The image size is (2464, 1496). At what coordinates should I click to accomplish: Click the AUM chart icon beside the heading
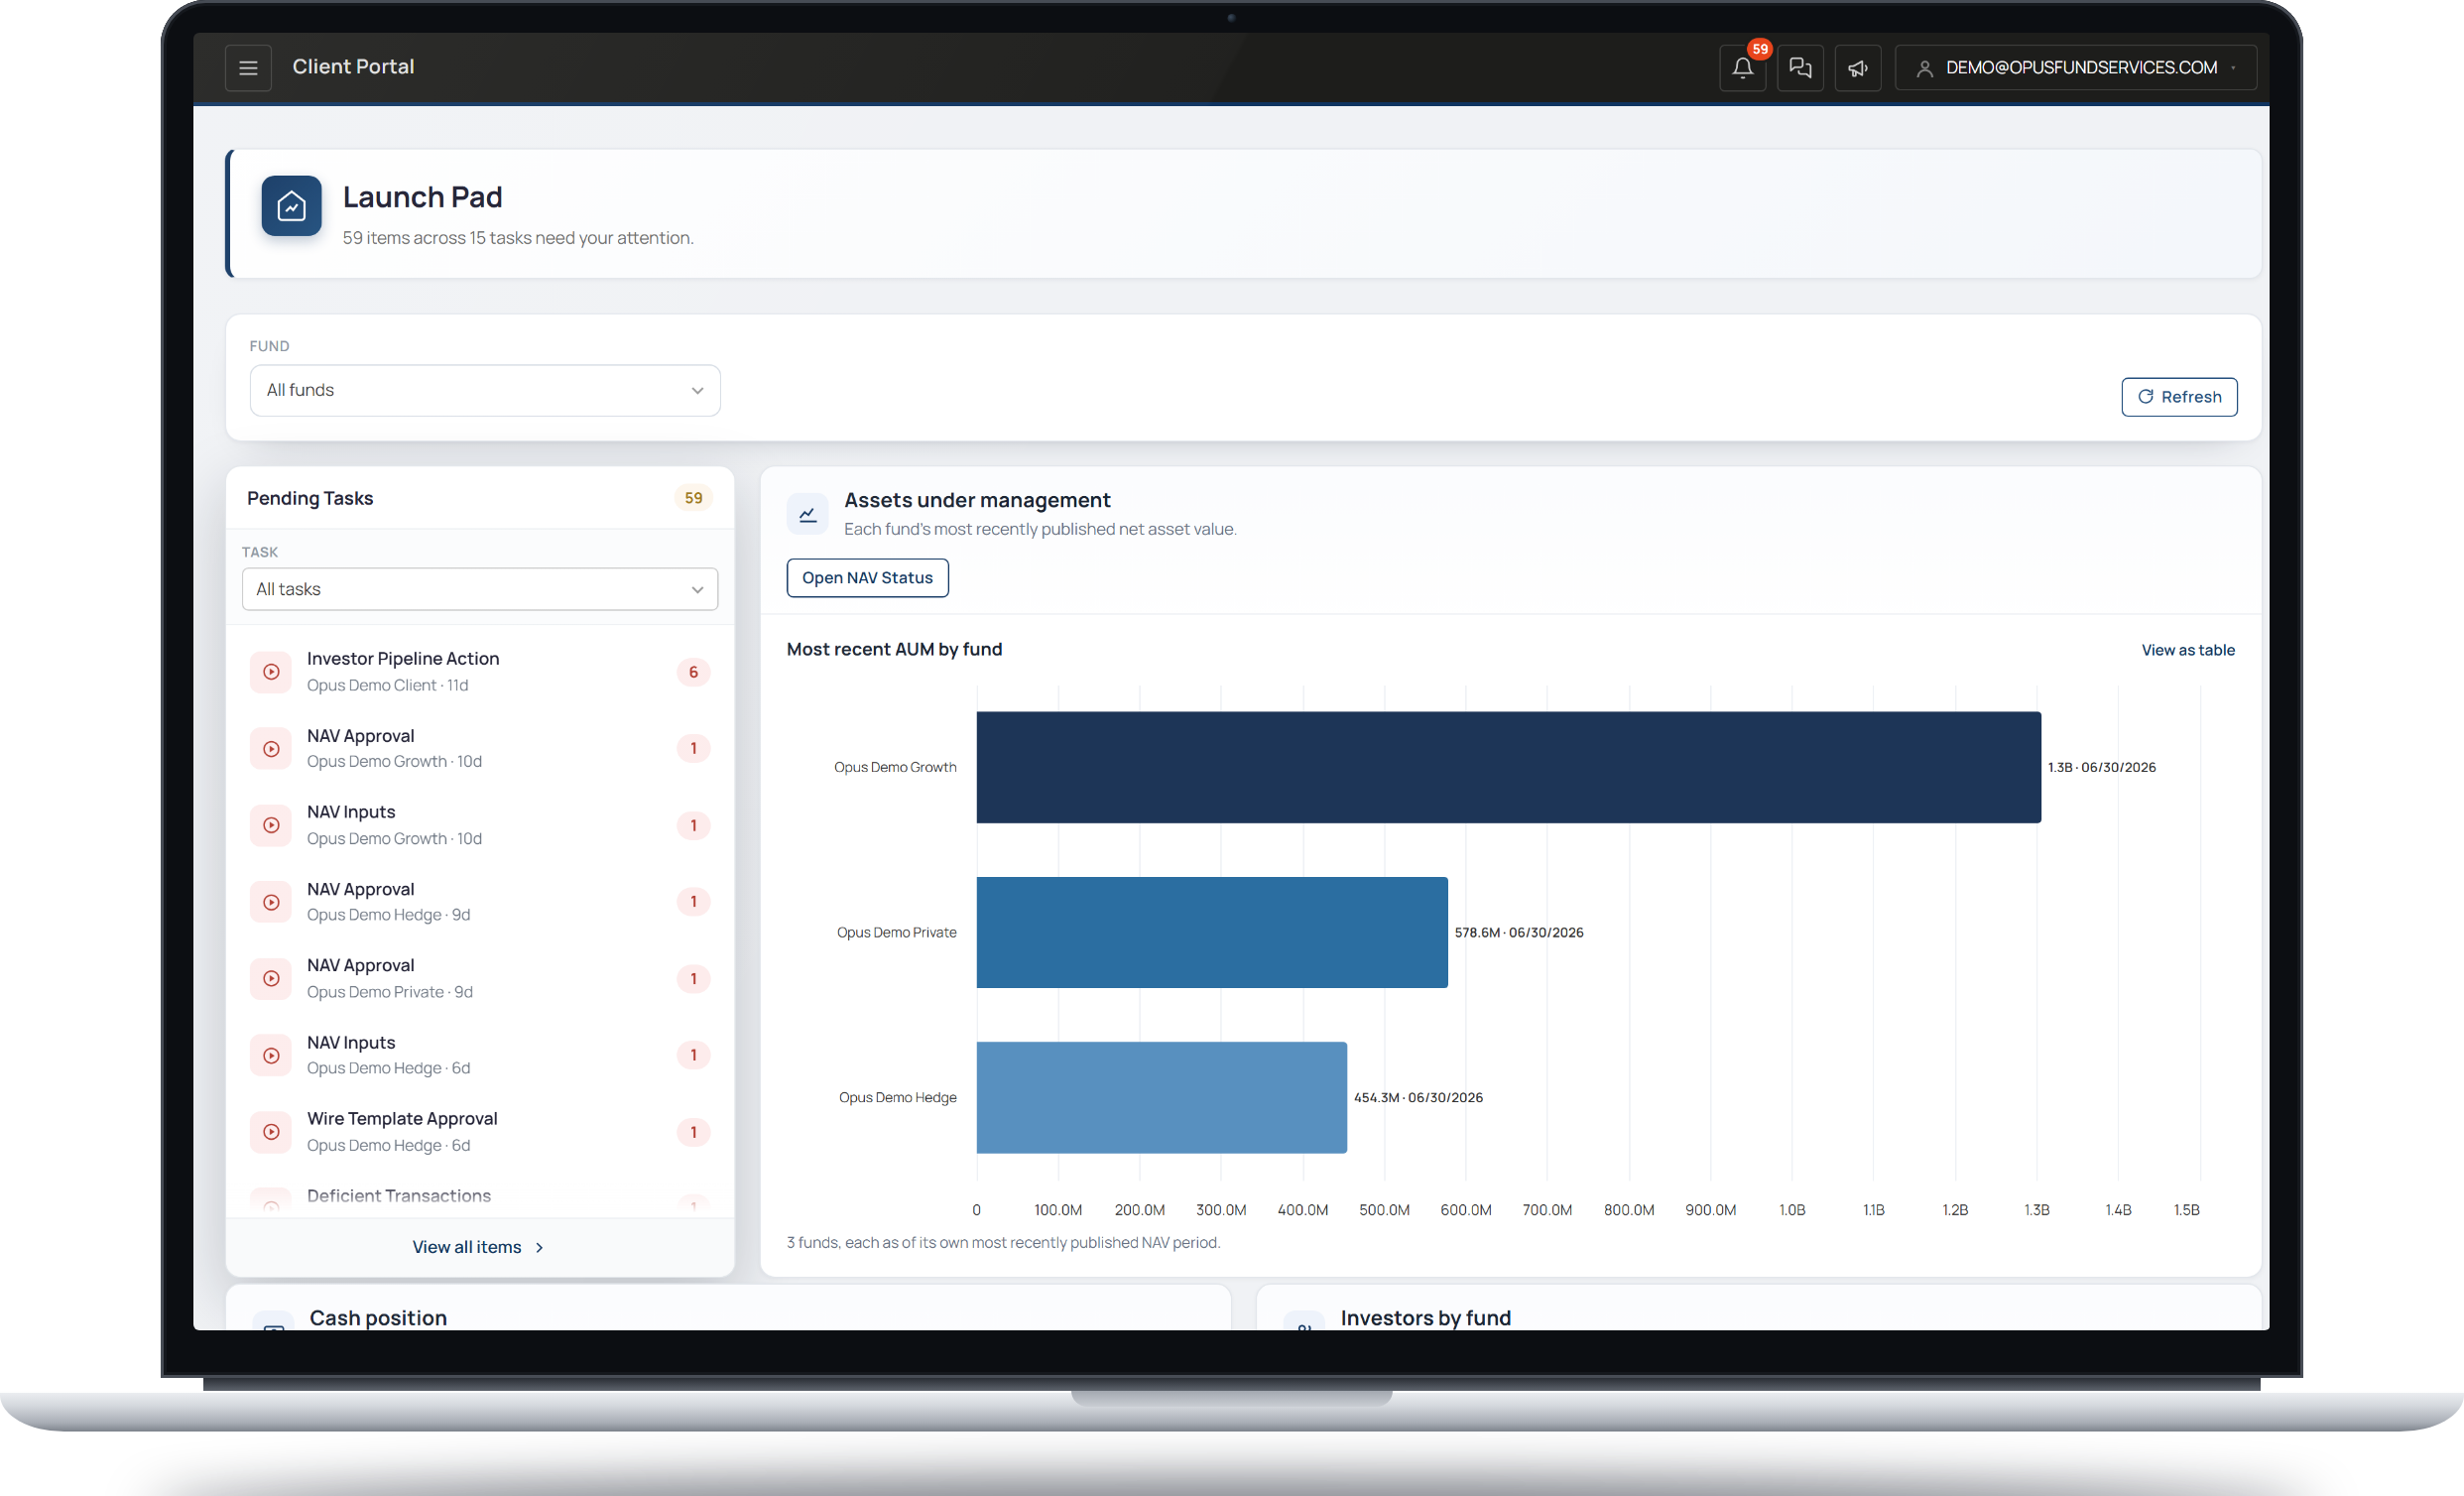[807, 514]
